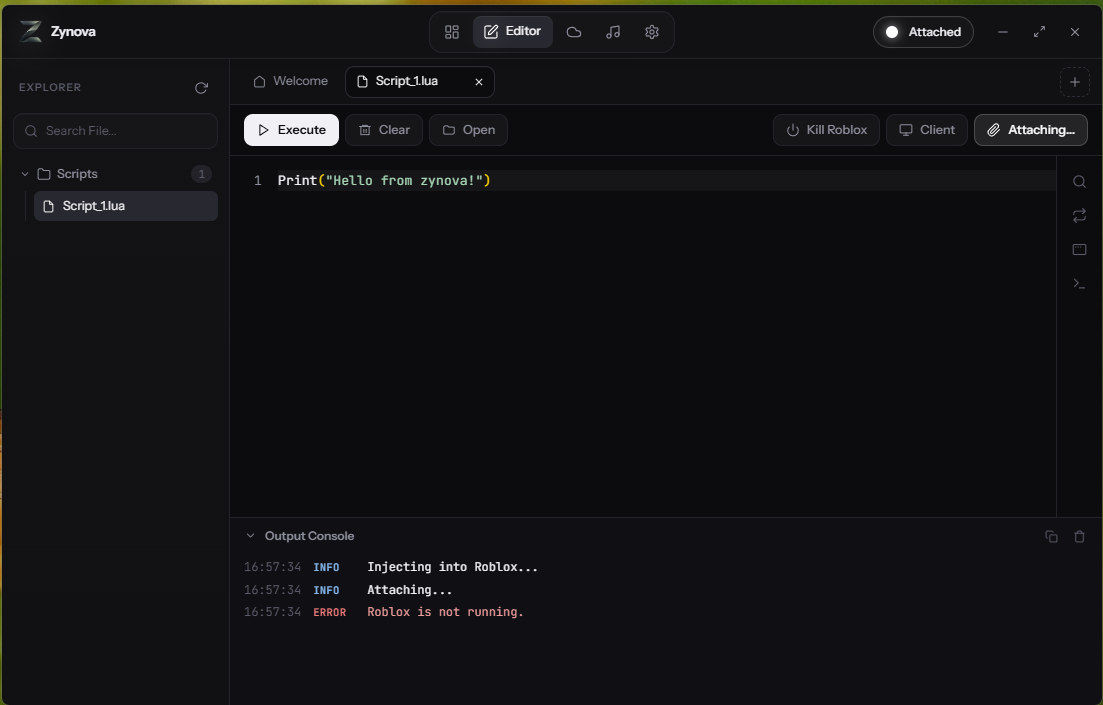Open the dashboard grid view icon
Image resolution: width=1103 pixels, height=705 pixels.
(x=452, y=32)
